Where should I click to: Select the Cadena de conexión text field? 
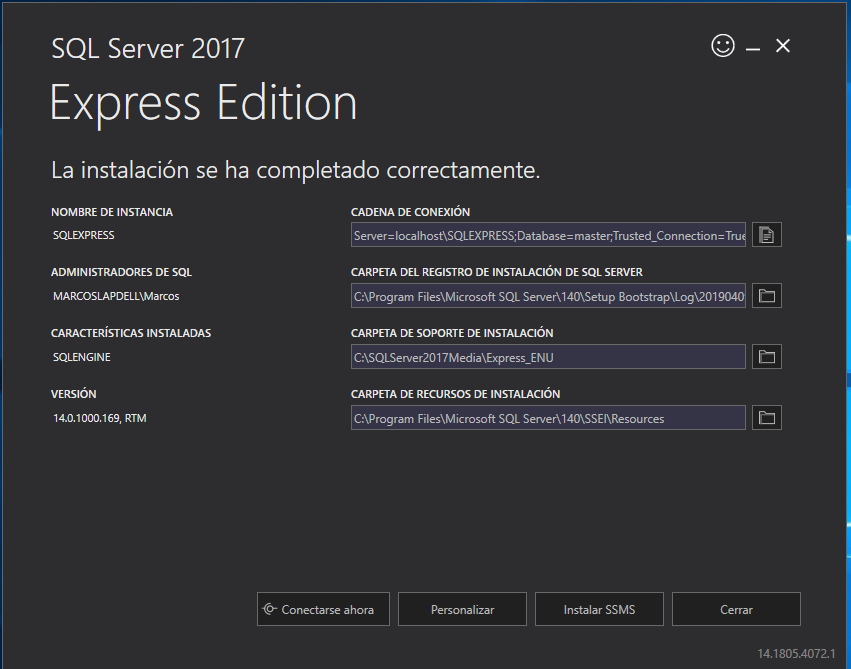[548, 235]
